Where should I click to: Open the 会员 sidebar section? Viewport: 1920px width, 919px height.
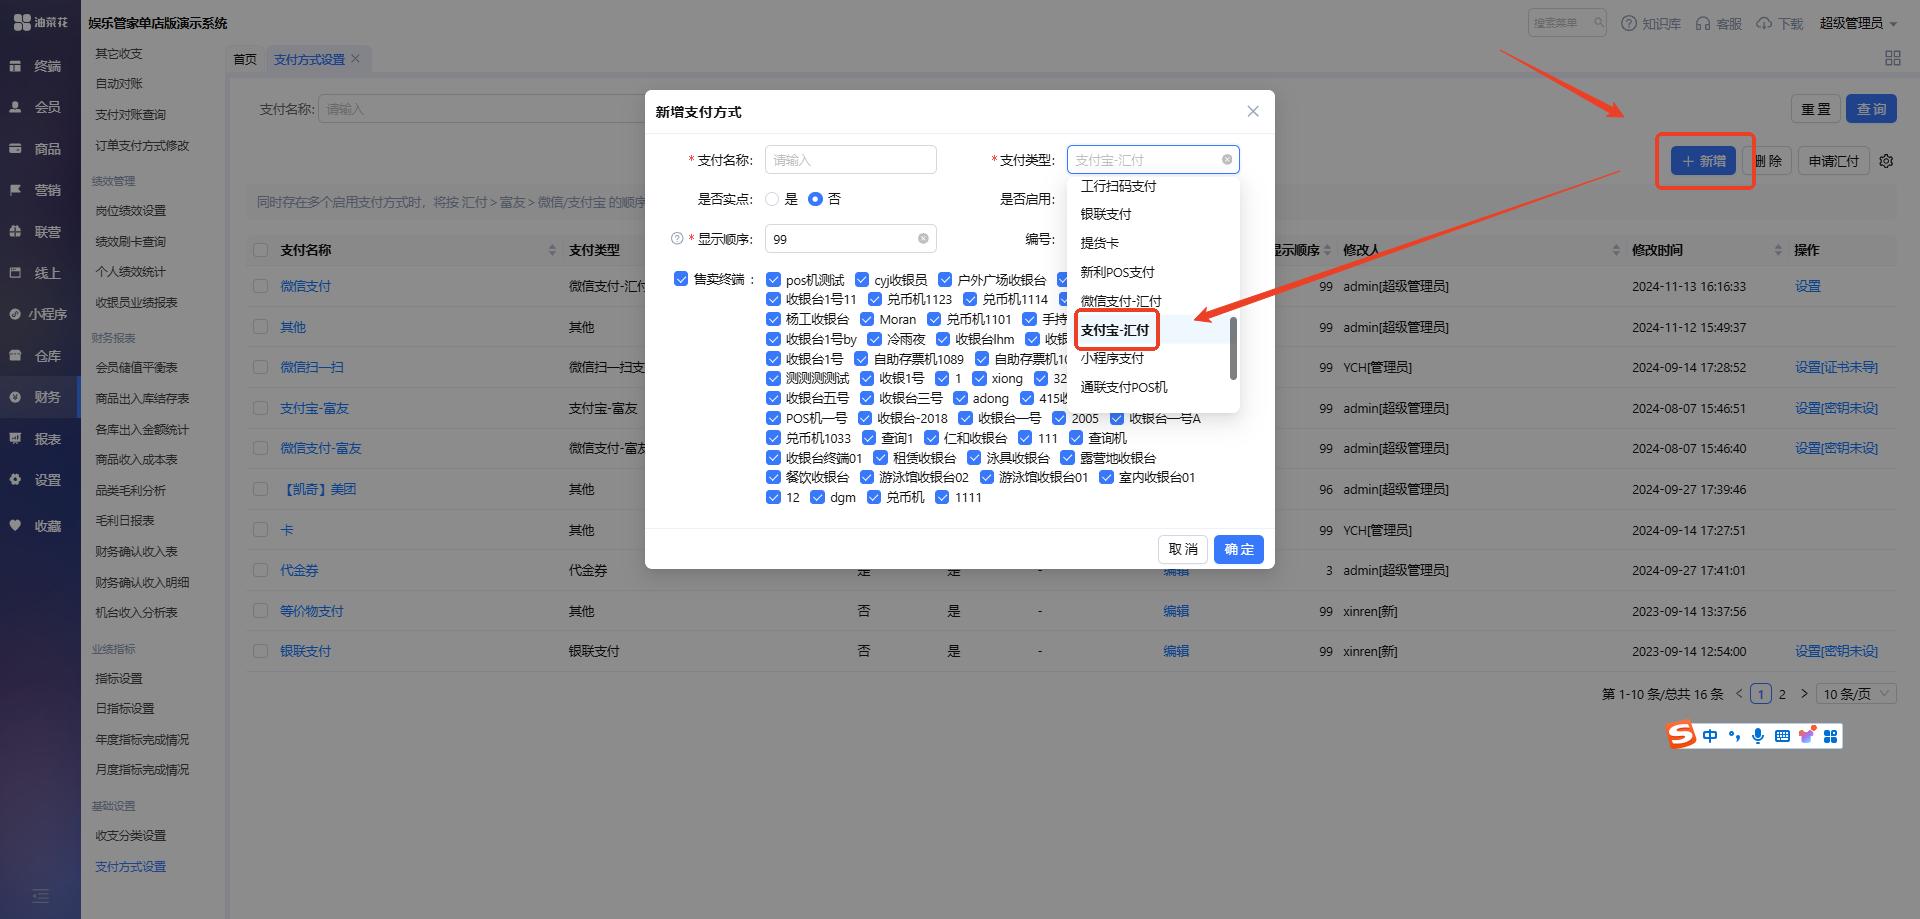click(x=36, y=107)
